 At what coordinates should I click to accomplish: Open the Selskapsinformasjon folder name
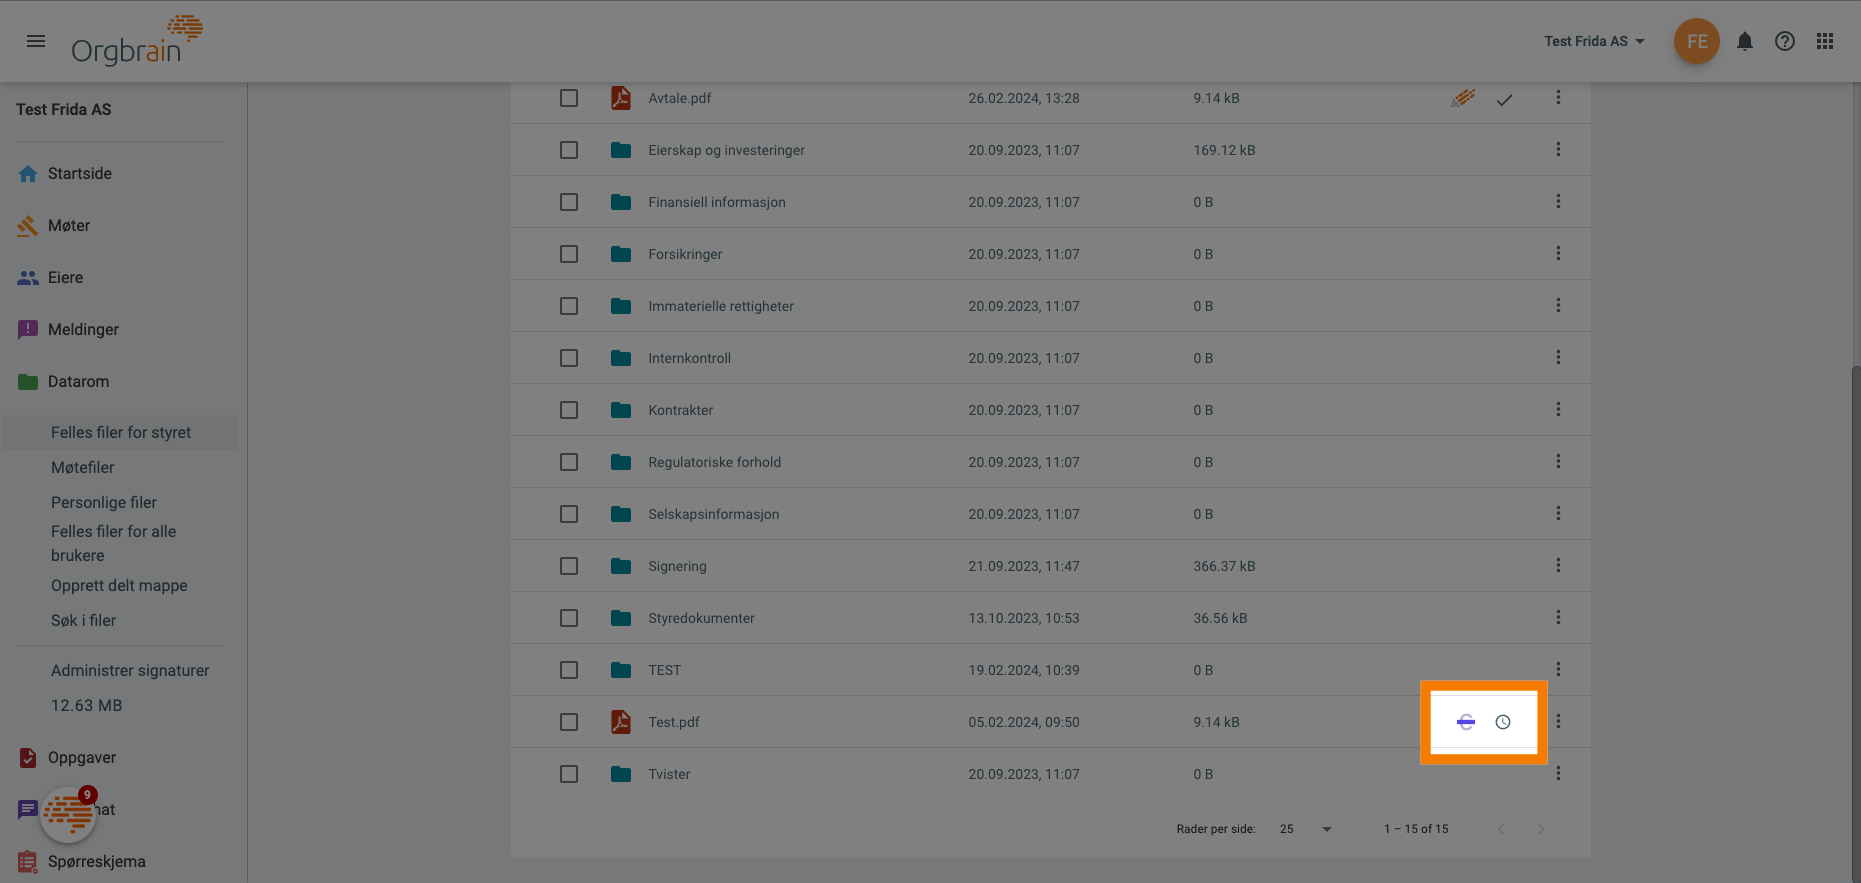coord(713,514)
